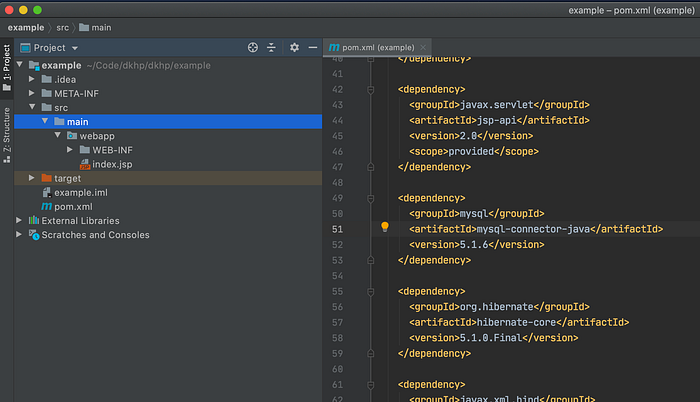The width and height of the screenshot is (700, 402).
Task: Fold the dependency block at line 49
Action: (371, 198)
